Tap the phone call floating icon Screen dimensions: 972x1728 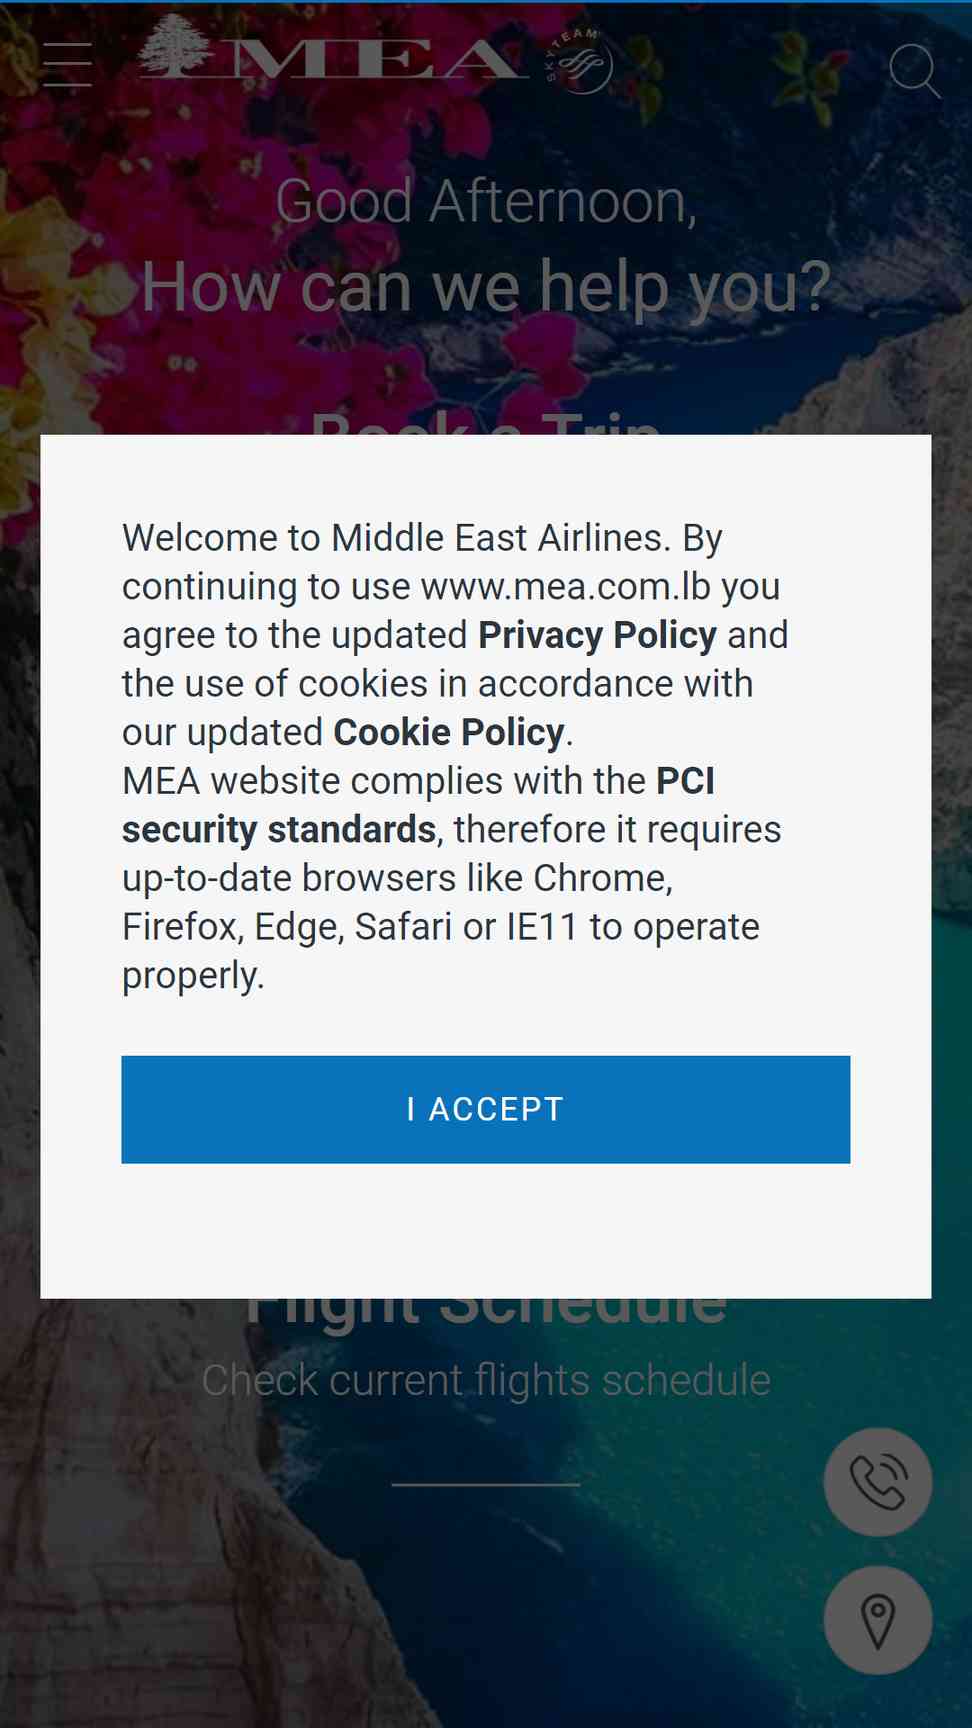click(878, 1482)
